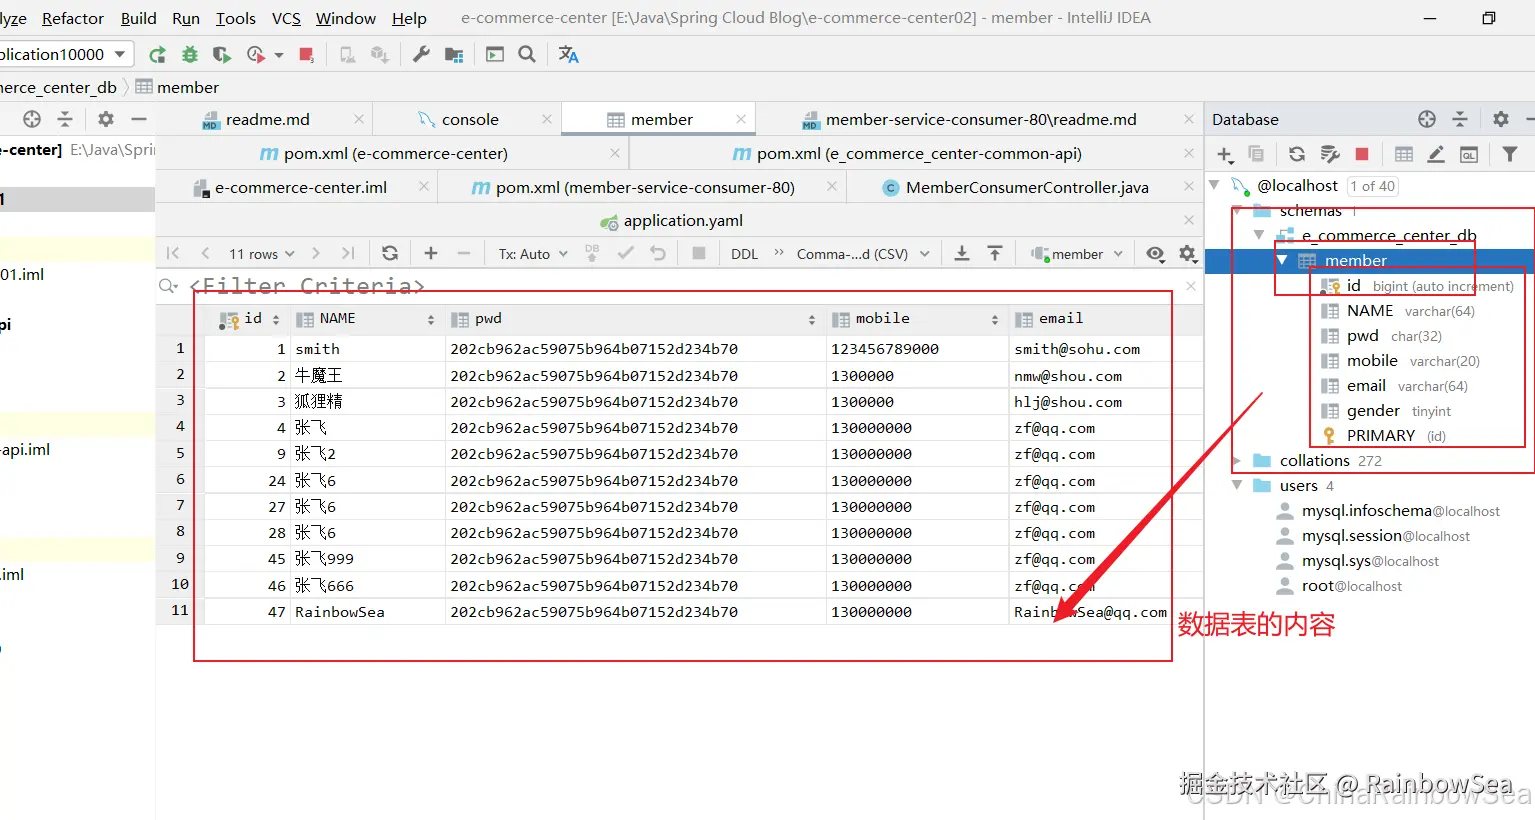Open the Refactor menu
The width and height of the screenshot is (1535, 820).
[73, 18]
